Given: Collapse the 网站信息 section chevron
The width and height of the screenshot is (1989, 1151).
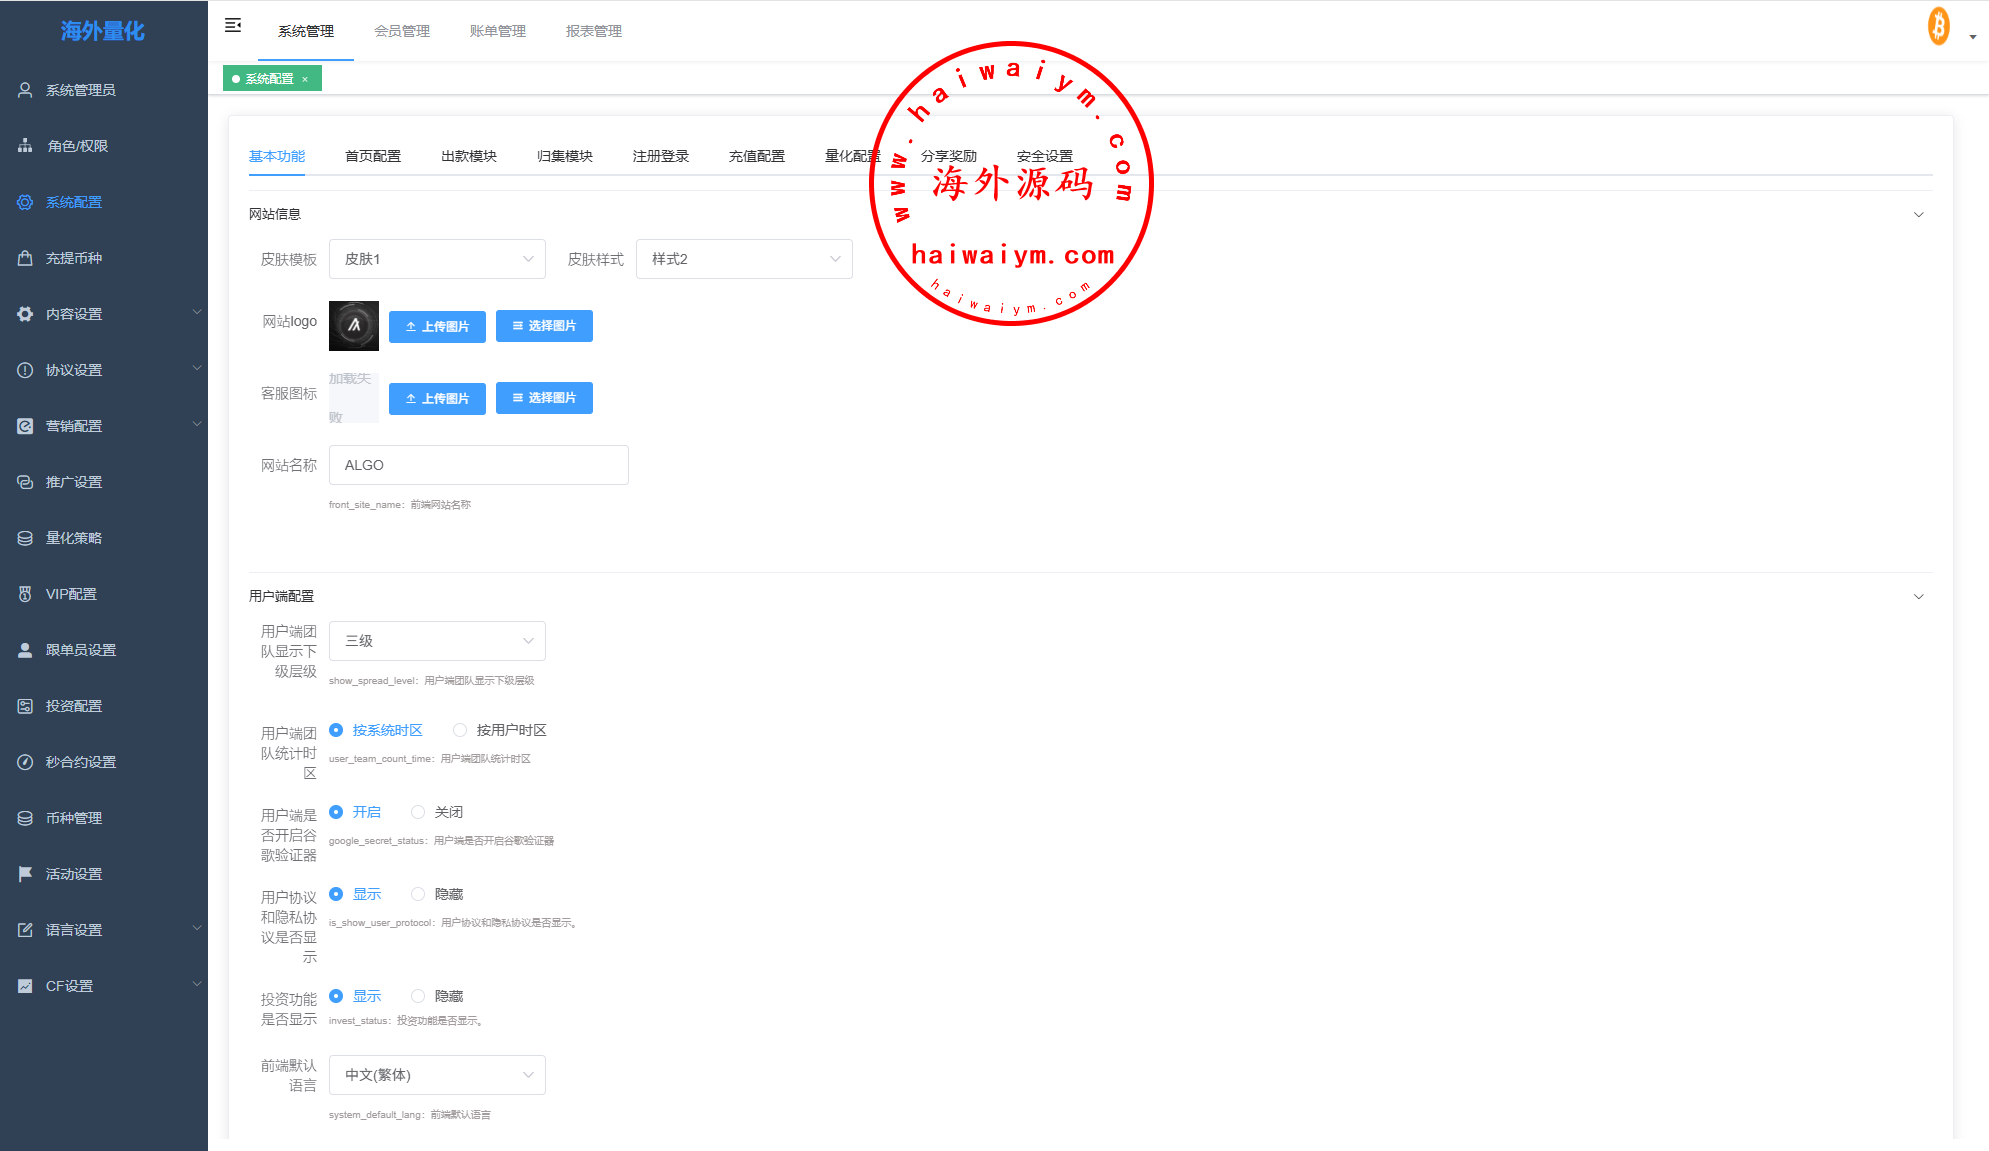Looking at the screenshot, I should click(1918, 214).
